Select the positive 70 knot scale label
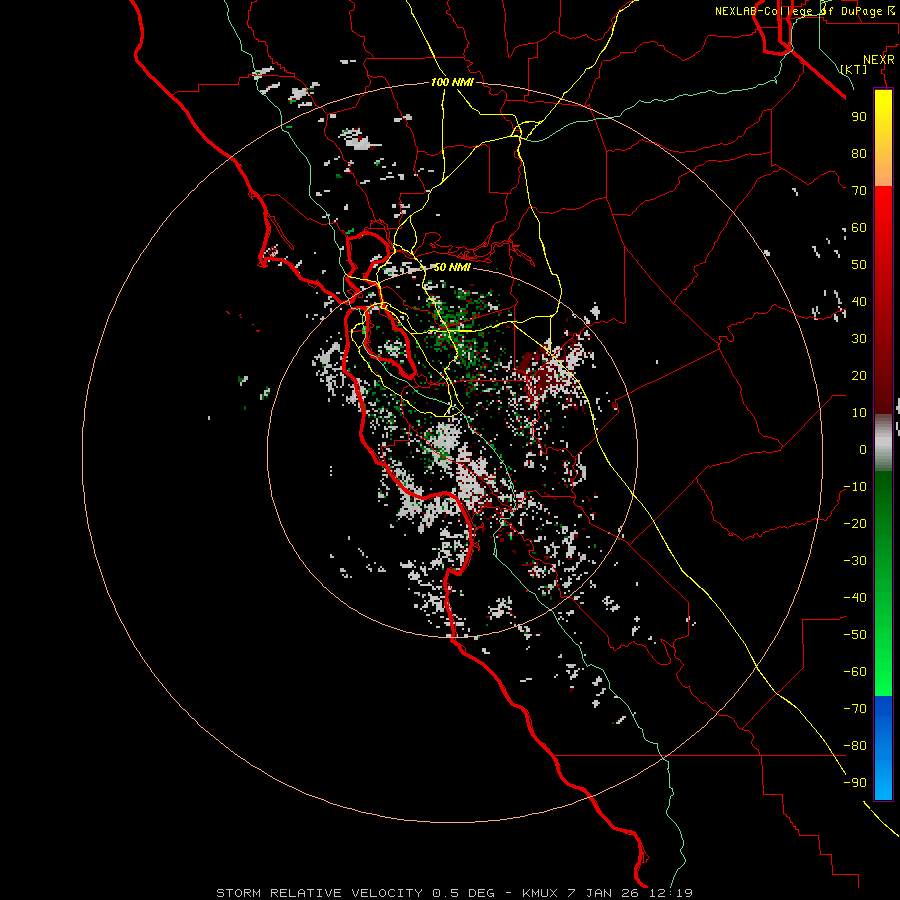The width and height of the screenshot is (900, 900). click(x=859, y=191)
